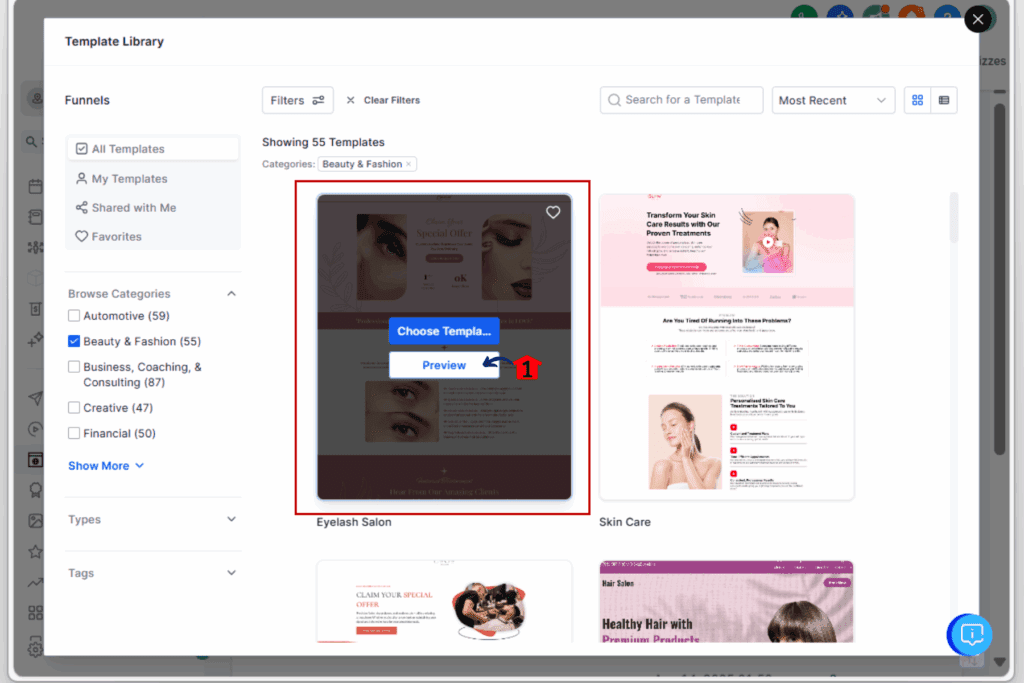The image size is (1024, 683).
Task: Click the Showing 55 Templates text
Action: click(323, 142)
